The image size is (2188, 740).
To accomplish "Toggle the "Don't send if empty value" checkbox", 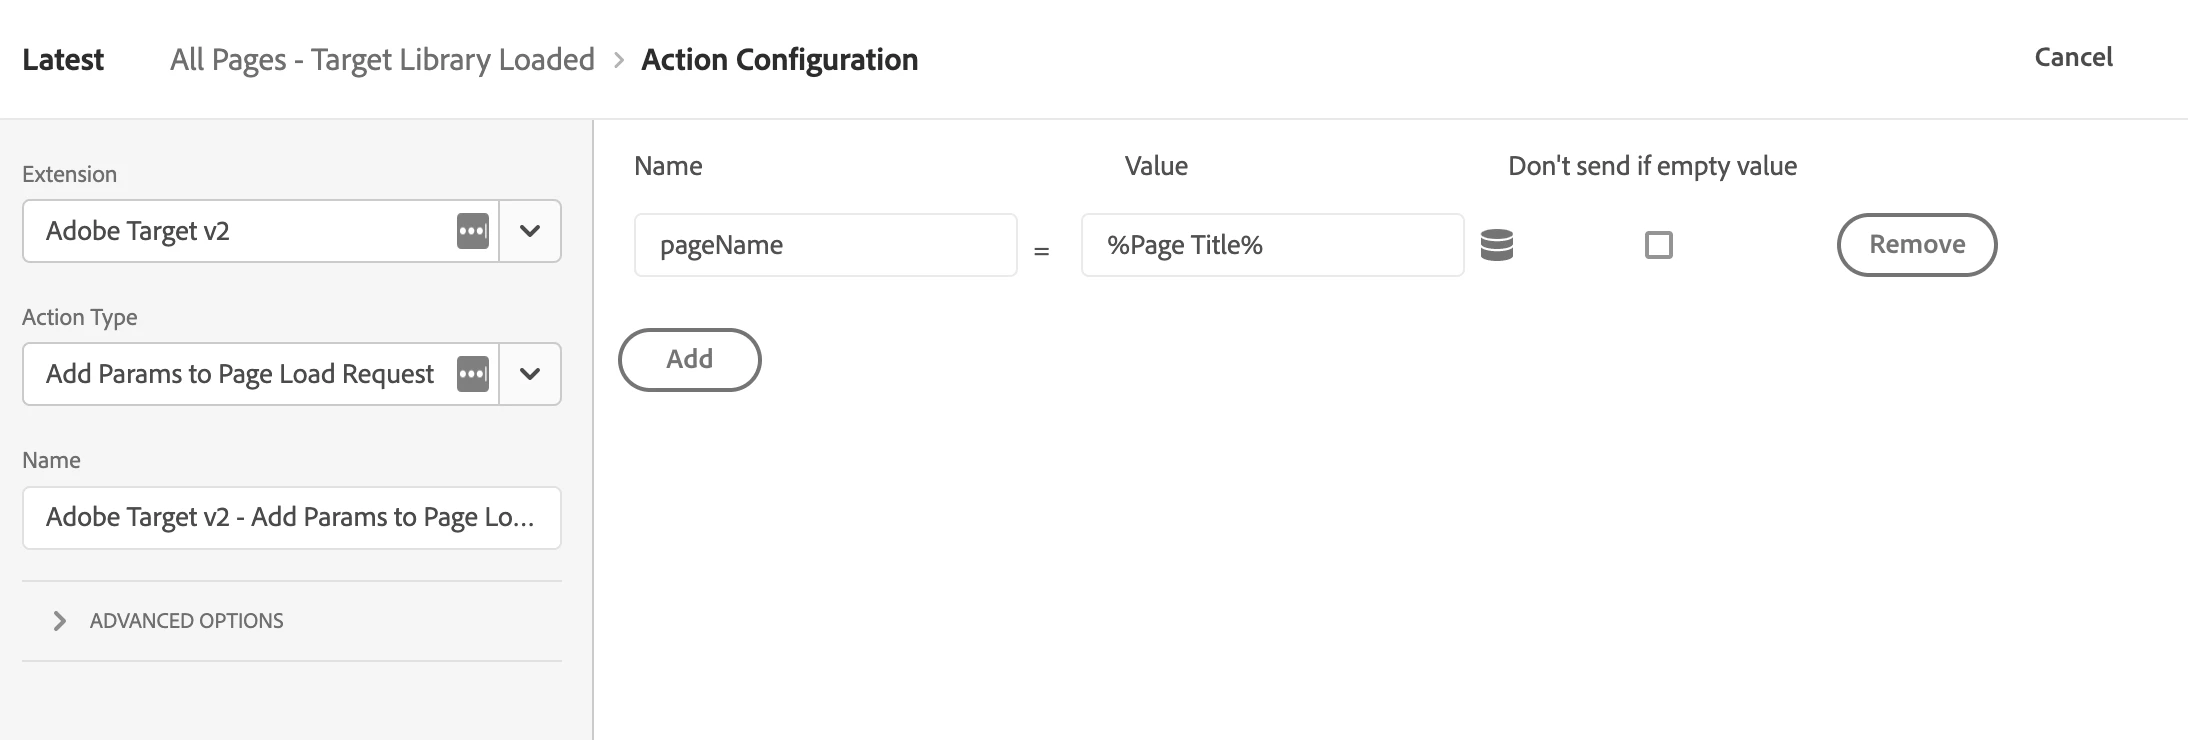I will 1658,245.
